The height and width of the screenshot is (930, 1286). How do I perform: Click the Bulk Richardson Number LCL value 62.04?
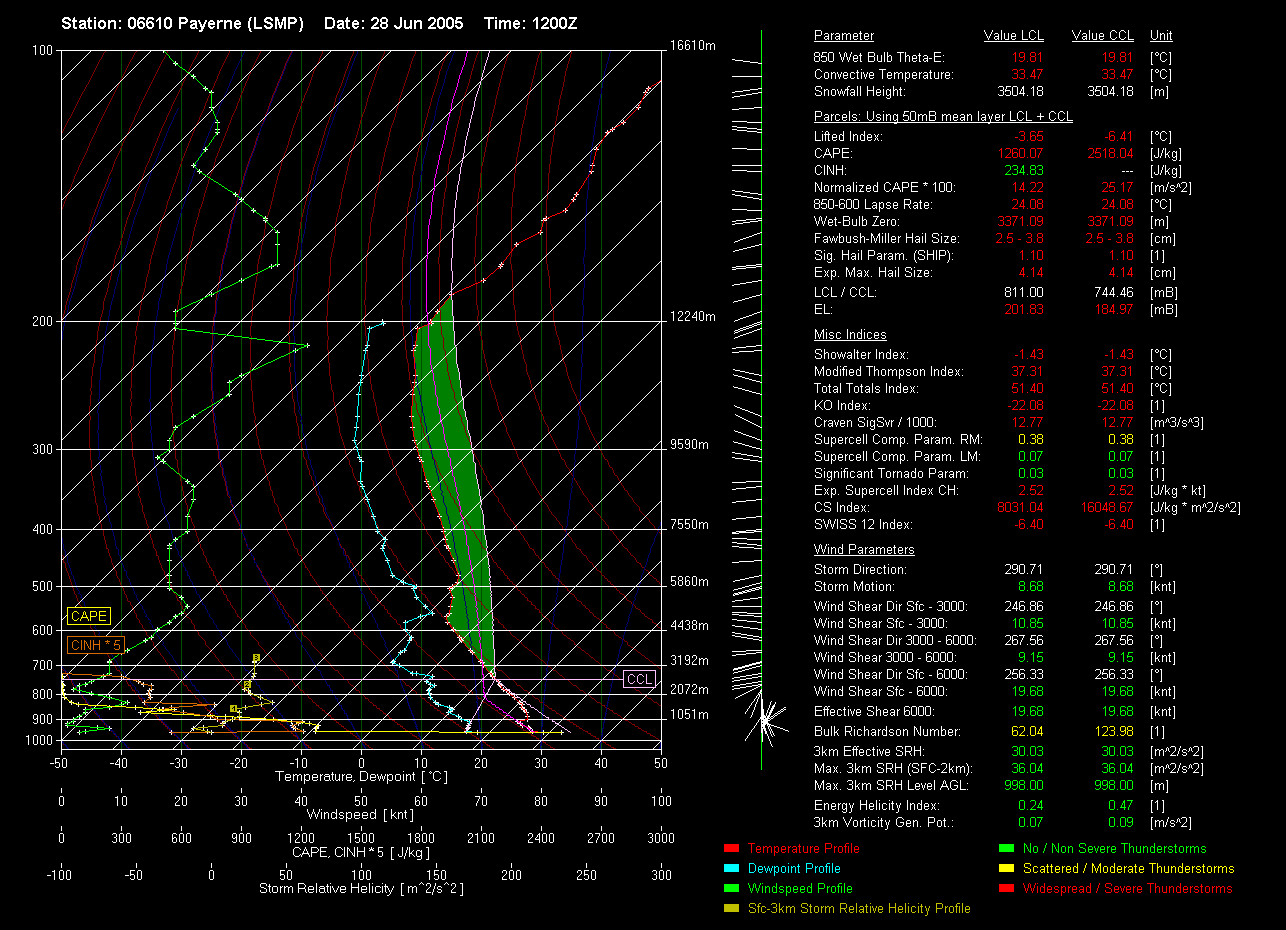pos(1025,732)
